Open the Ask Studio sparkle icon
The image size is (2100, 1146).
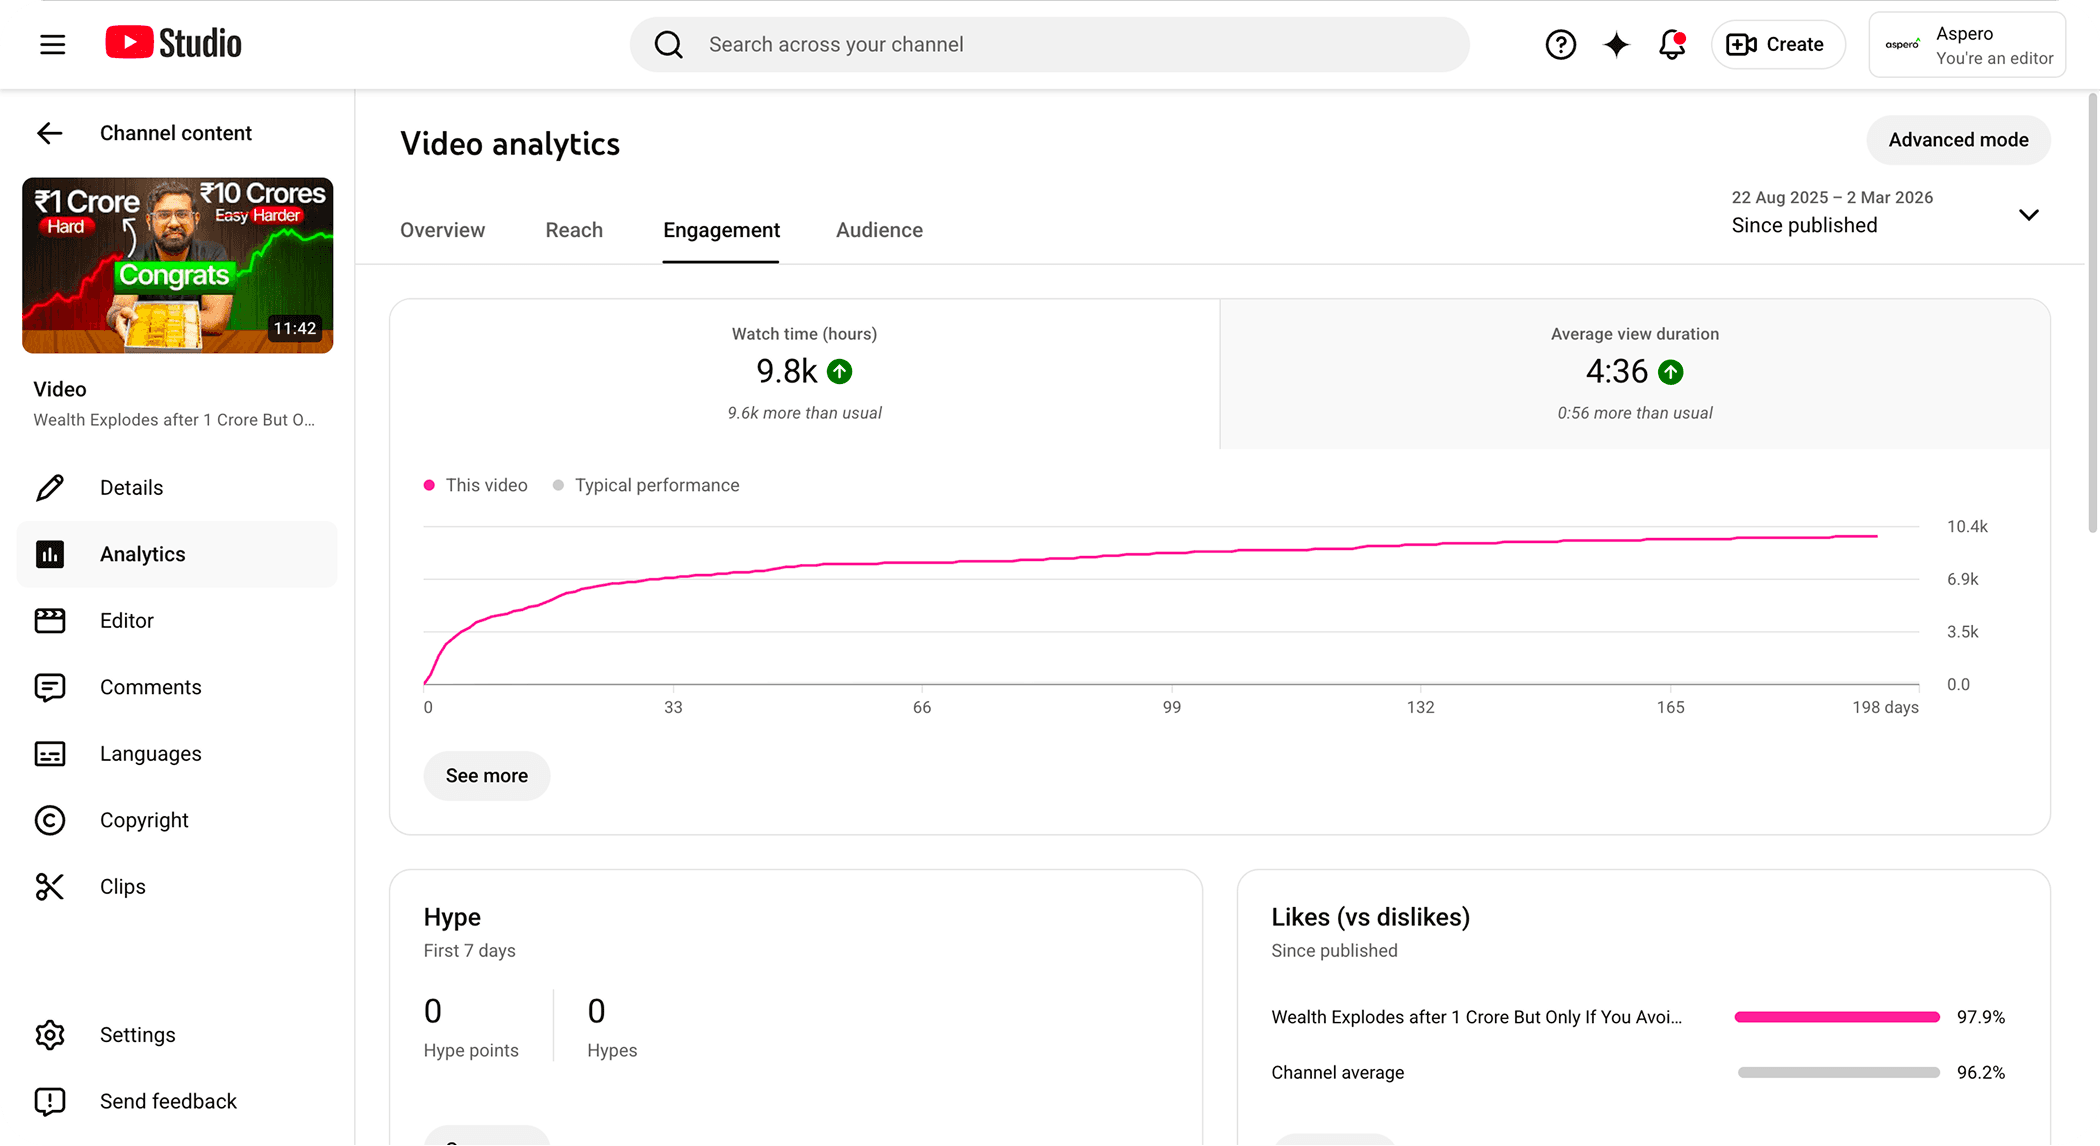point(1616,44)
